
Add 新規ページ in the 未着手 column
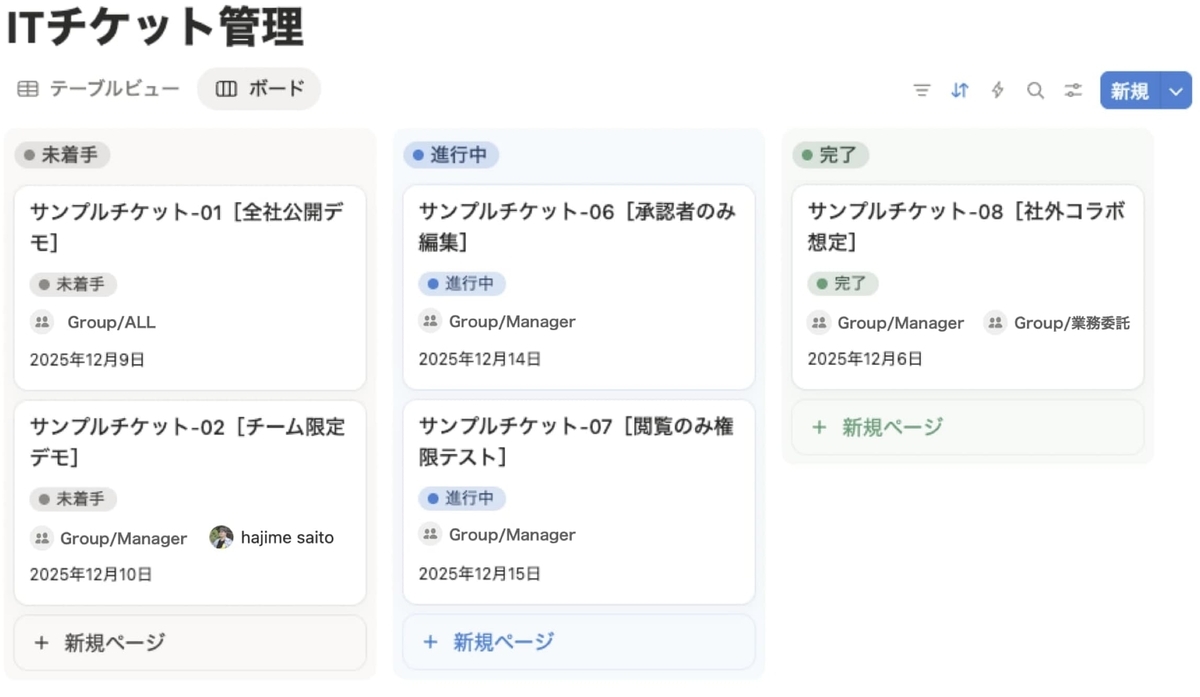(x=190, y=642)
